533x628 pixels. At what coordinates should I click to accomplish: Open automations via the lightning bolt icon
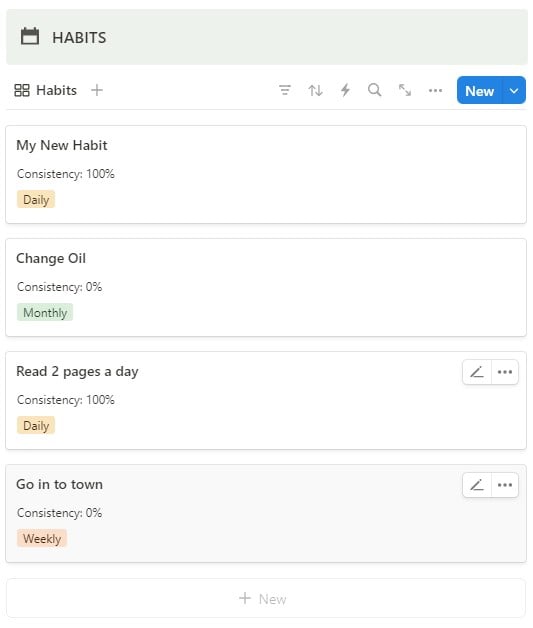pos(345,90)
